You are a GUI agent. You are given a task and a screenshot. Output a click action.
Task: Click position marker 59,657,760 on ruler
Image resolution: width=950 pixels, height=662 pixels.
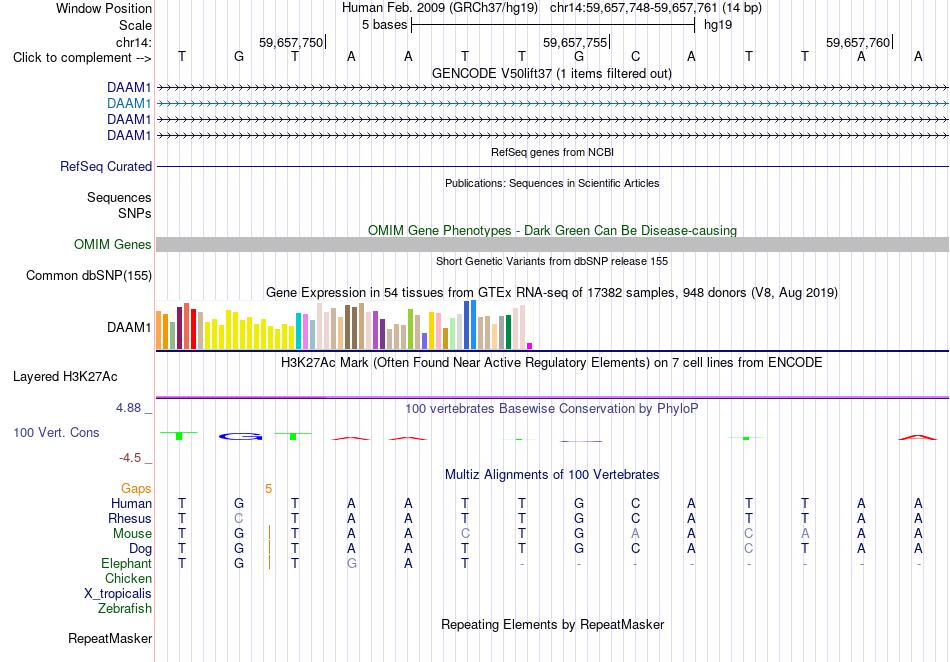click(x=858, y=42)
